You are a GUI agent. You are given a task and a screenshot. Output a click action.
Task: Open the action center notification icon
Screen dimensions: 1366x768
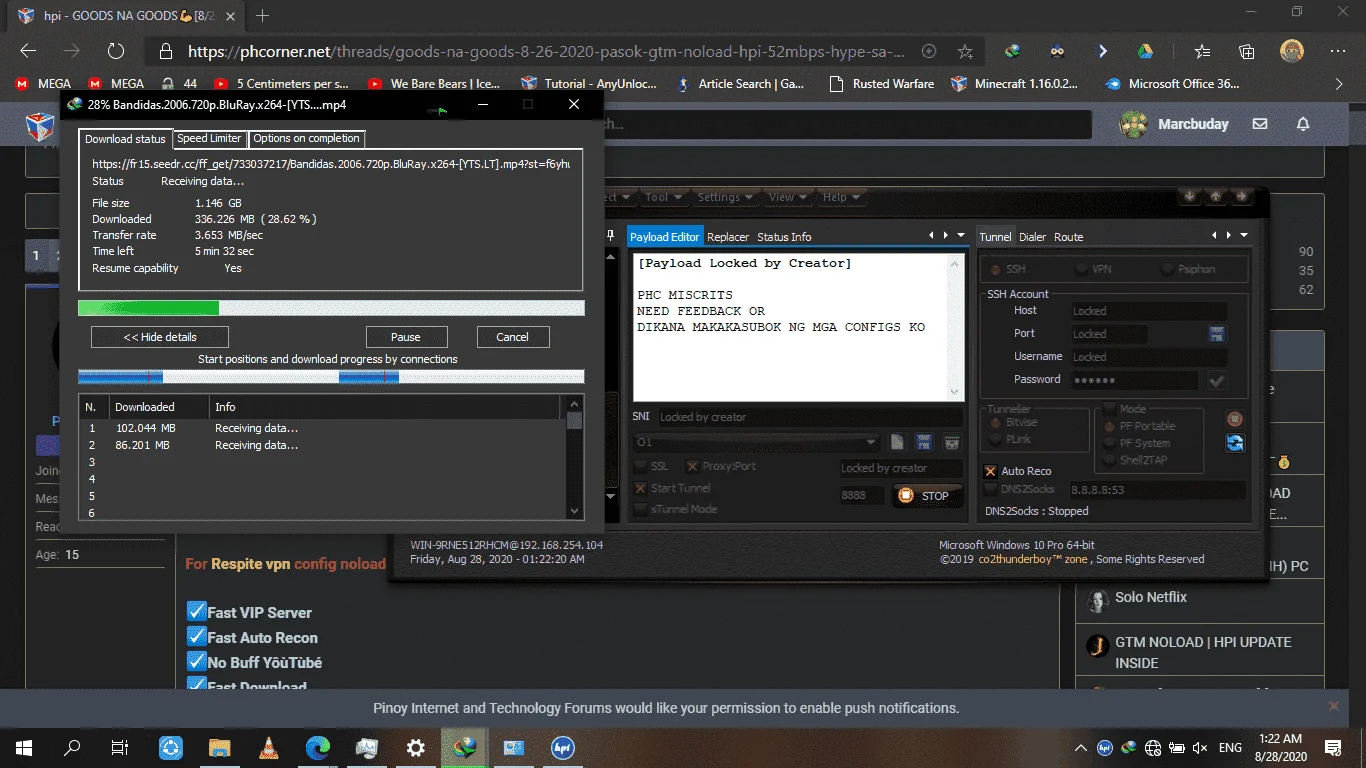pos(1332,748)
